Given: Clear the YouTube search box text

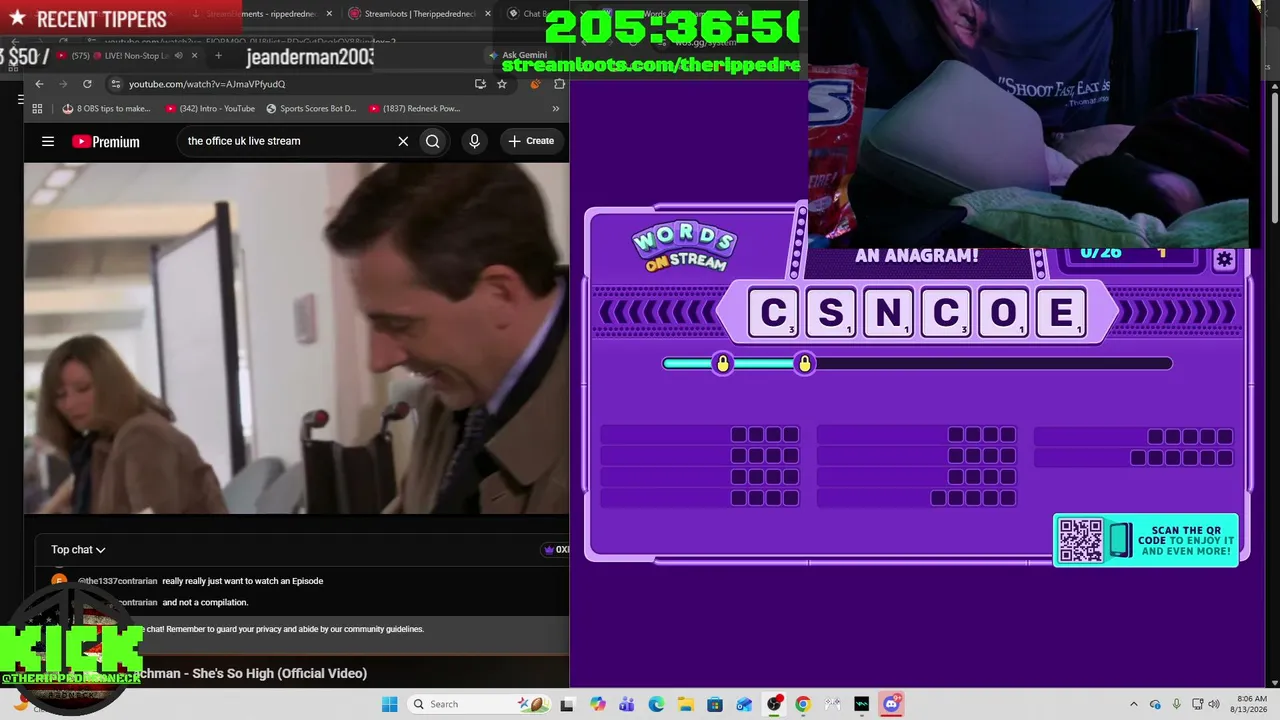Looking at the screenshot, I should point(403,141).
